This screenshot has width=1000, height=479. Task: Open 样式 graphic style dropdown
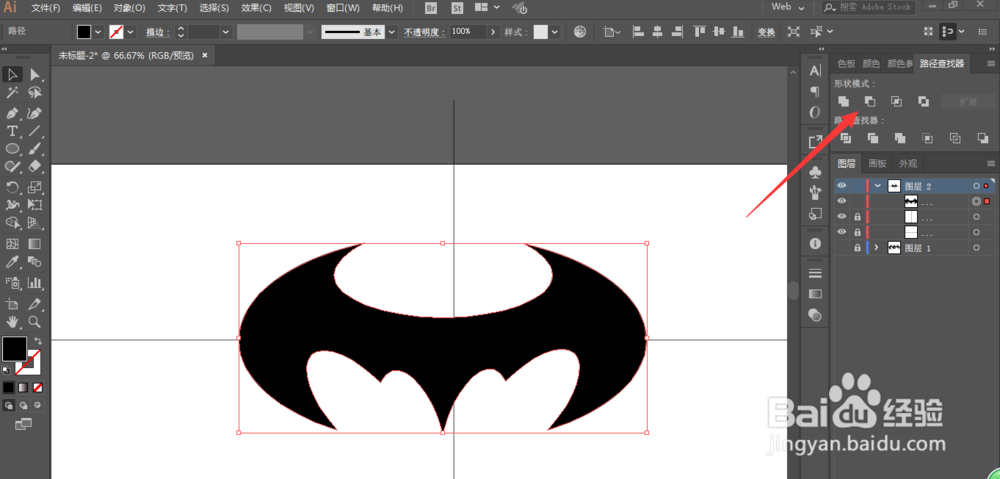coord(555,32)
